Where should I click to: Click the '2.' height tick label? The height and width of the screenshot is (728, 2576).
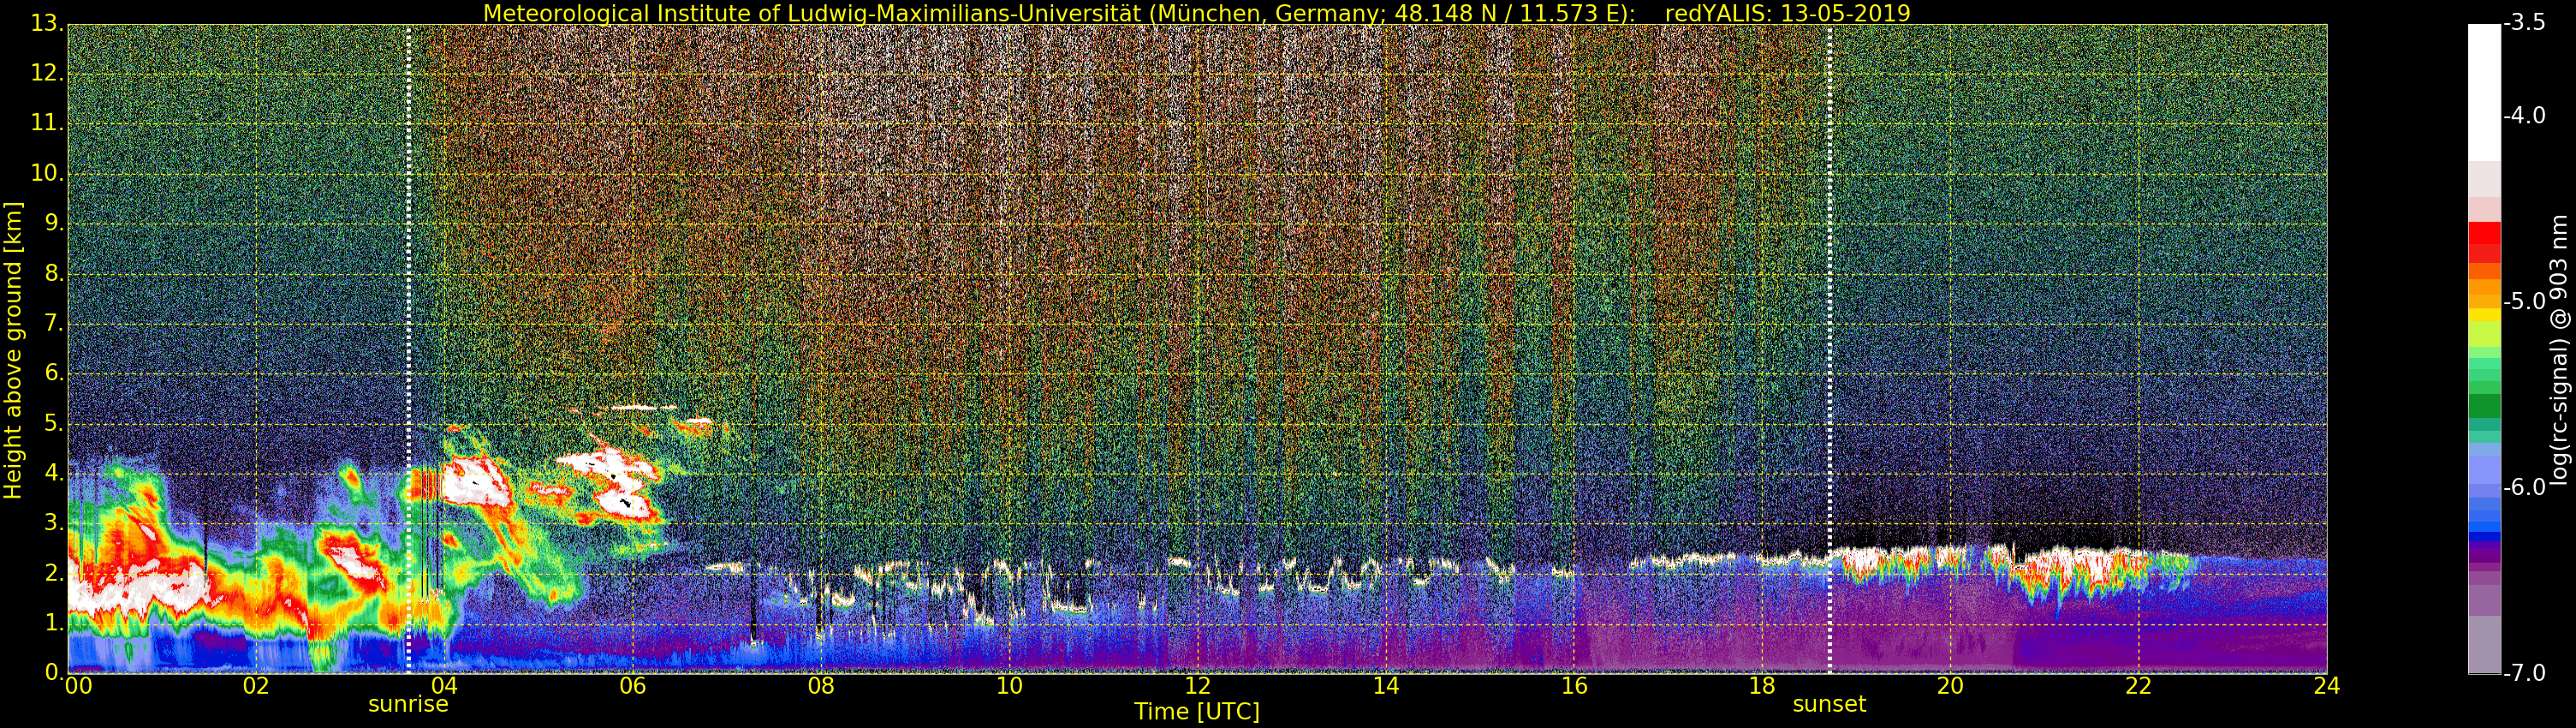point(53,573)
